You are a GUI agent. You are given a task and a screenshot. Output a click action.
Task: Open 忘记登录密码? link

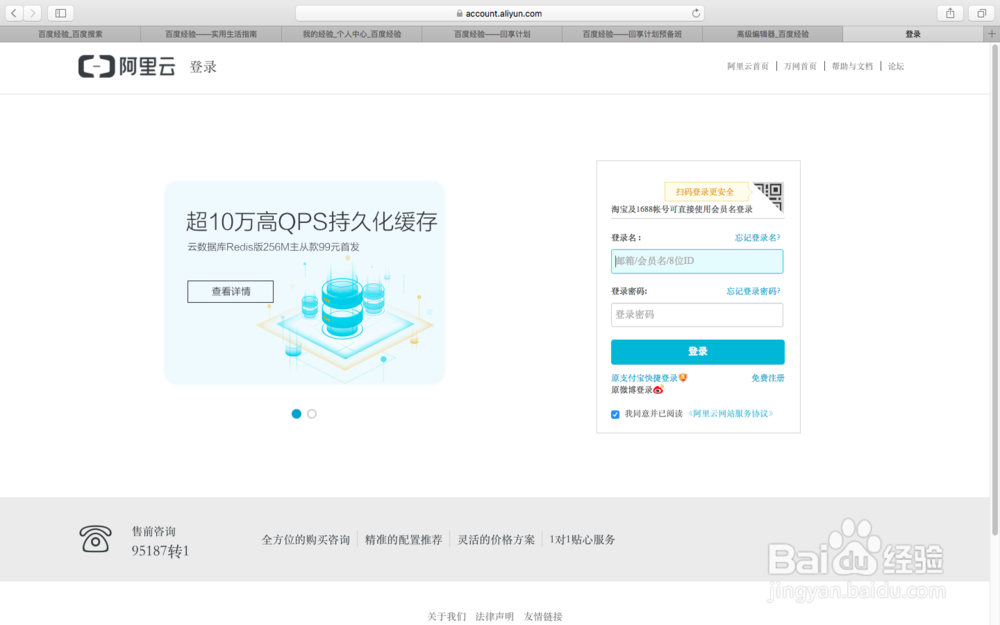753,291
